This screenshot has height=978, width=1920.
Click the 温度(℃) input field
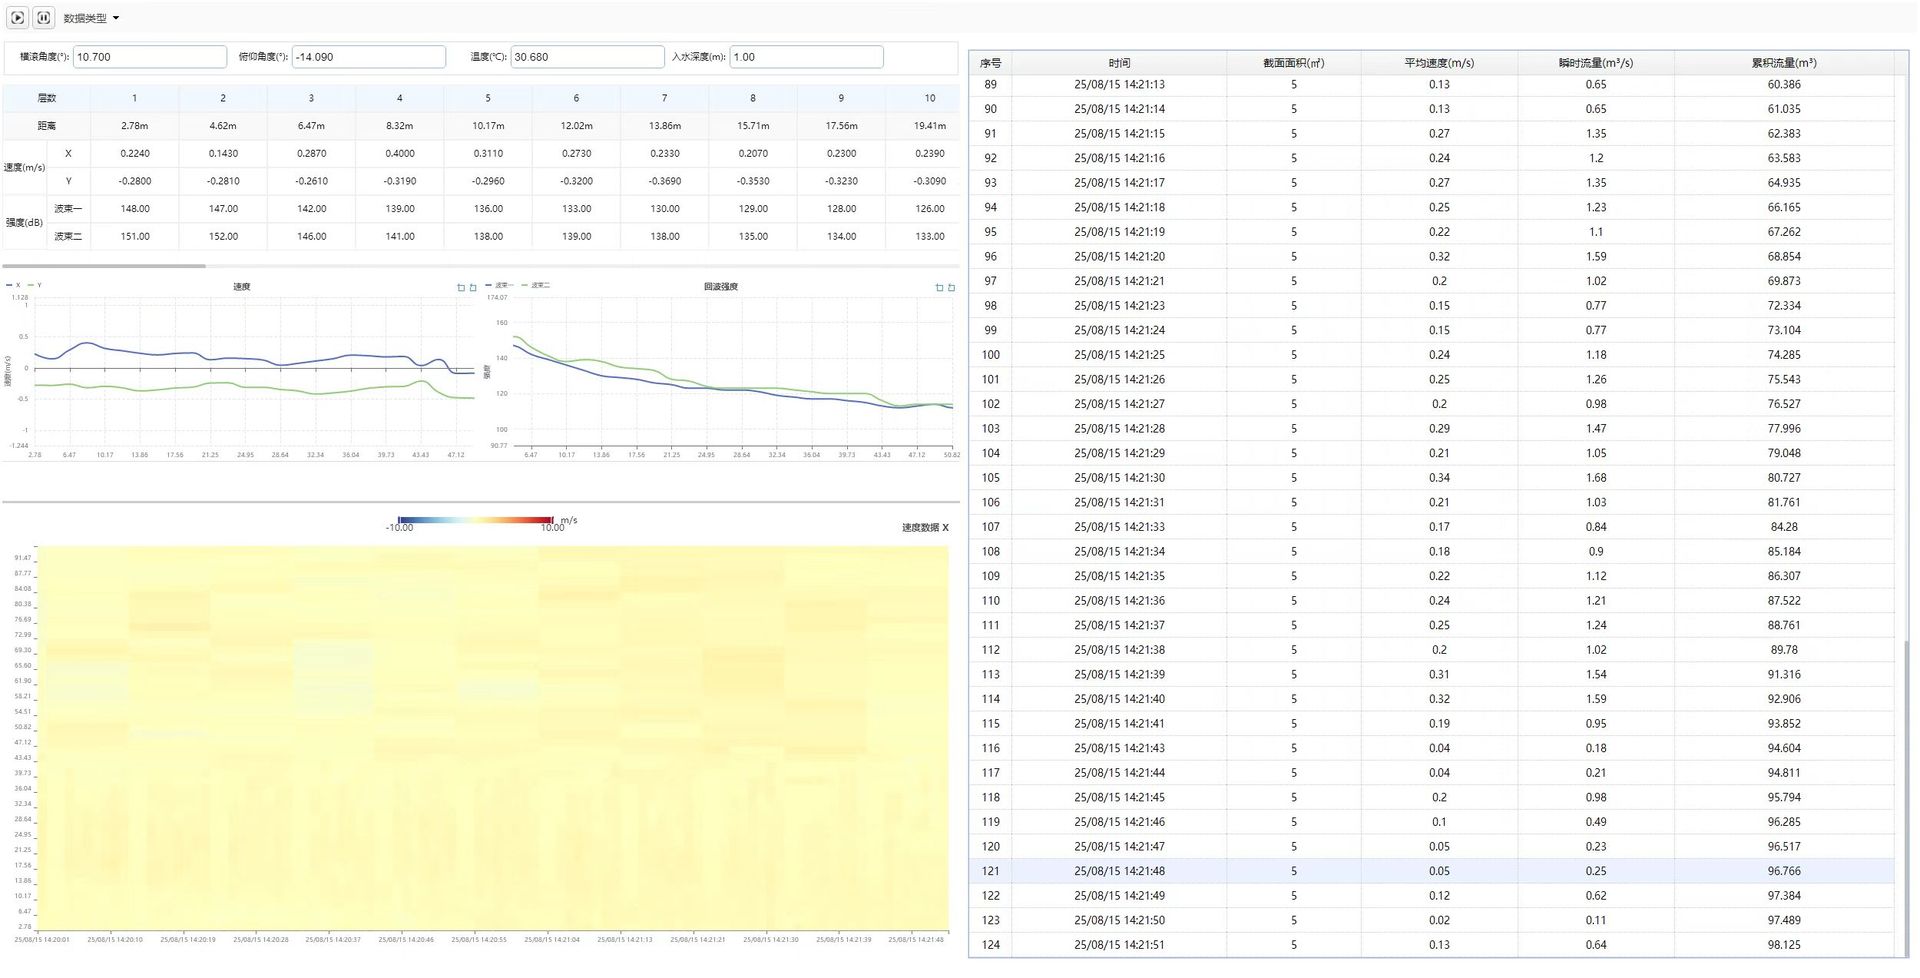click(586, 57)
